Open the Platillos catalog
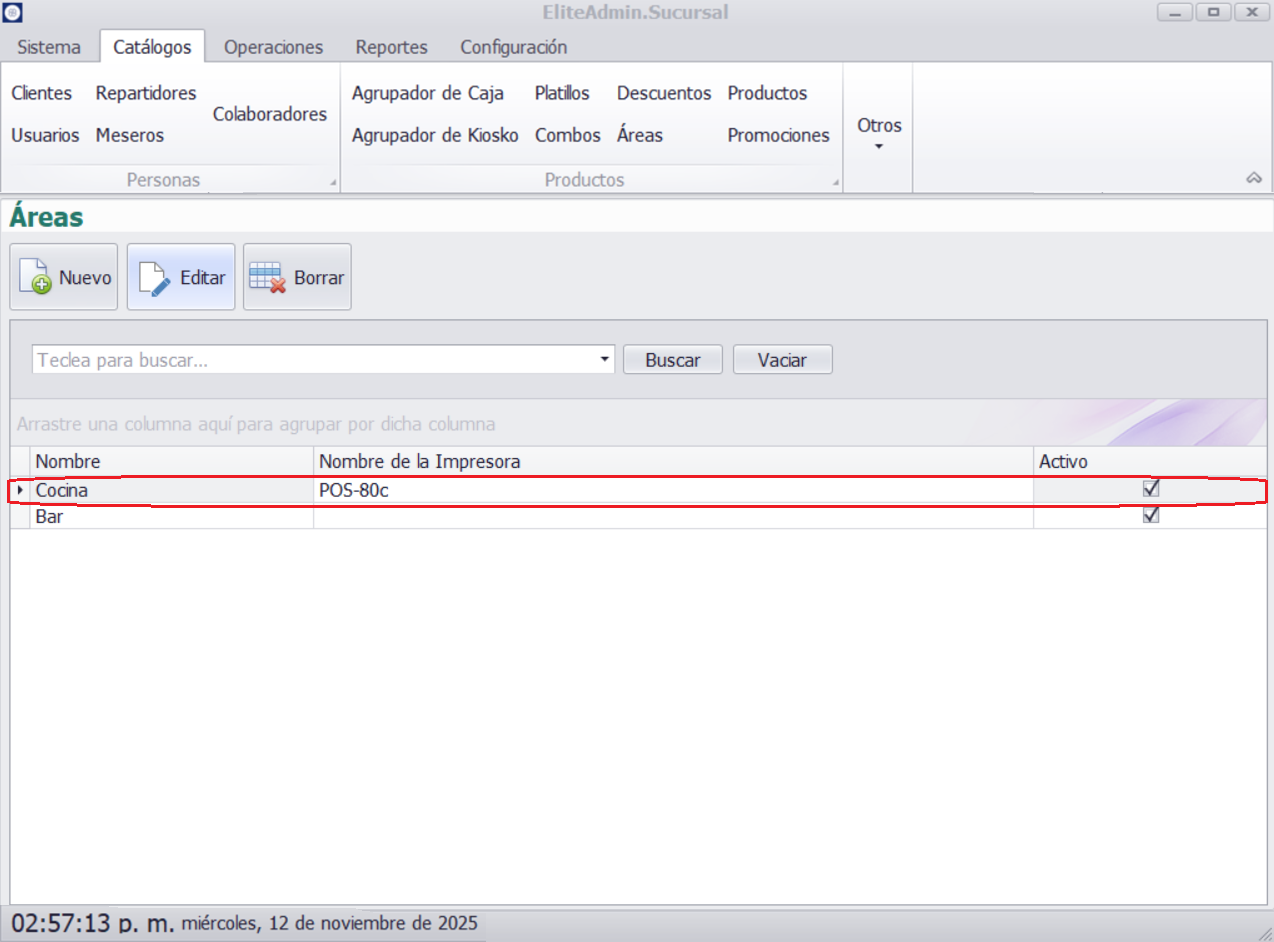1274x942 pixels. 562,93
